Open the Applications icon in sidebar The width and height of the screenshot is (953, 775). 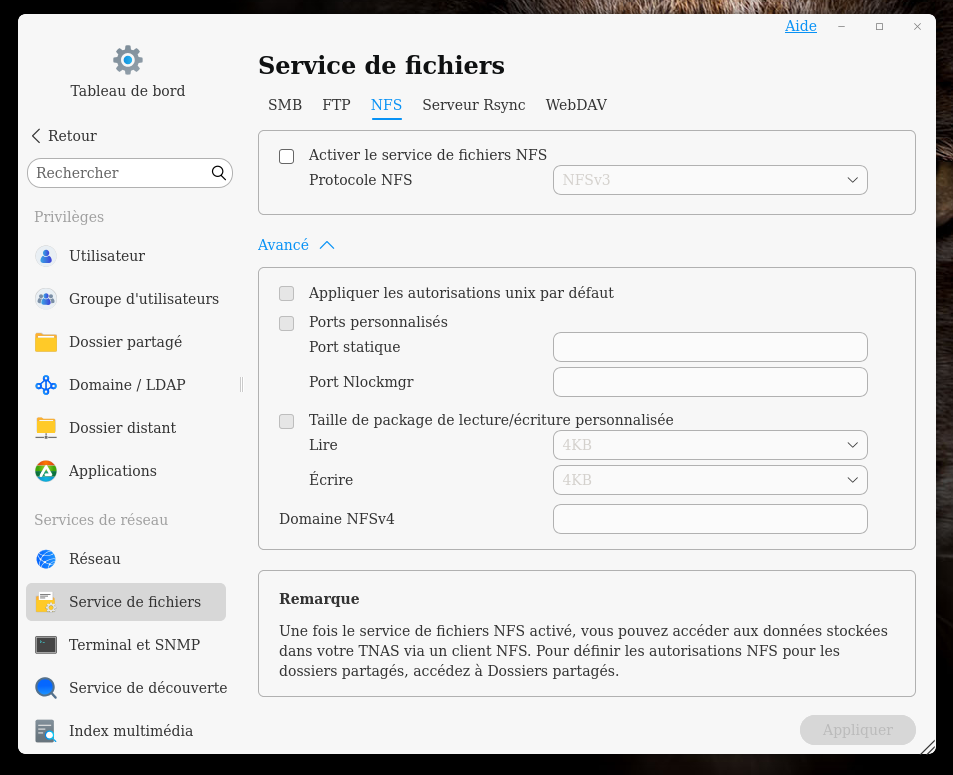(x=46, y=471)
